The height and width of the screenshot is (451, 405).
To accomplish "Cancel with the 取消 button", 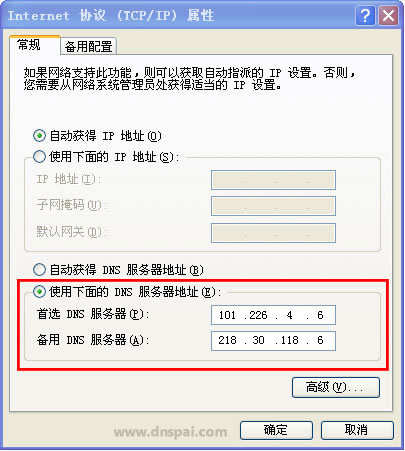I will (x=357, y=430).
